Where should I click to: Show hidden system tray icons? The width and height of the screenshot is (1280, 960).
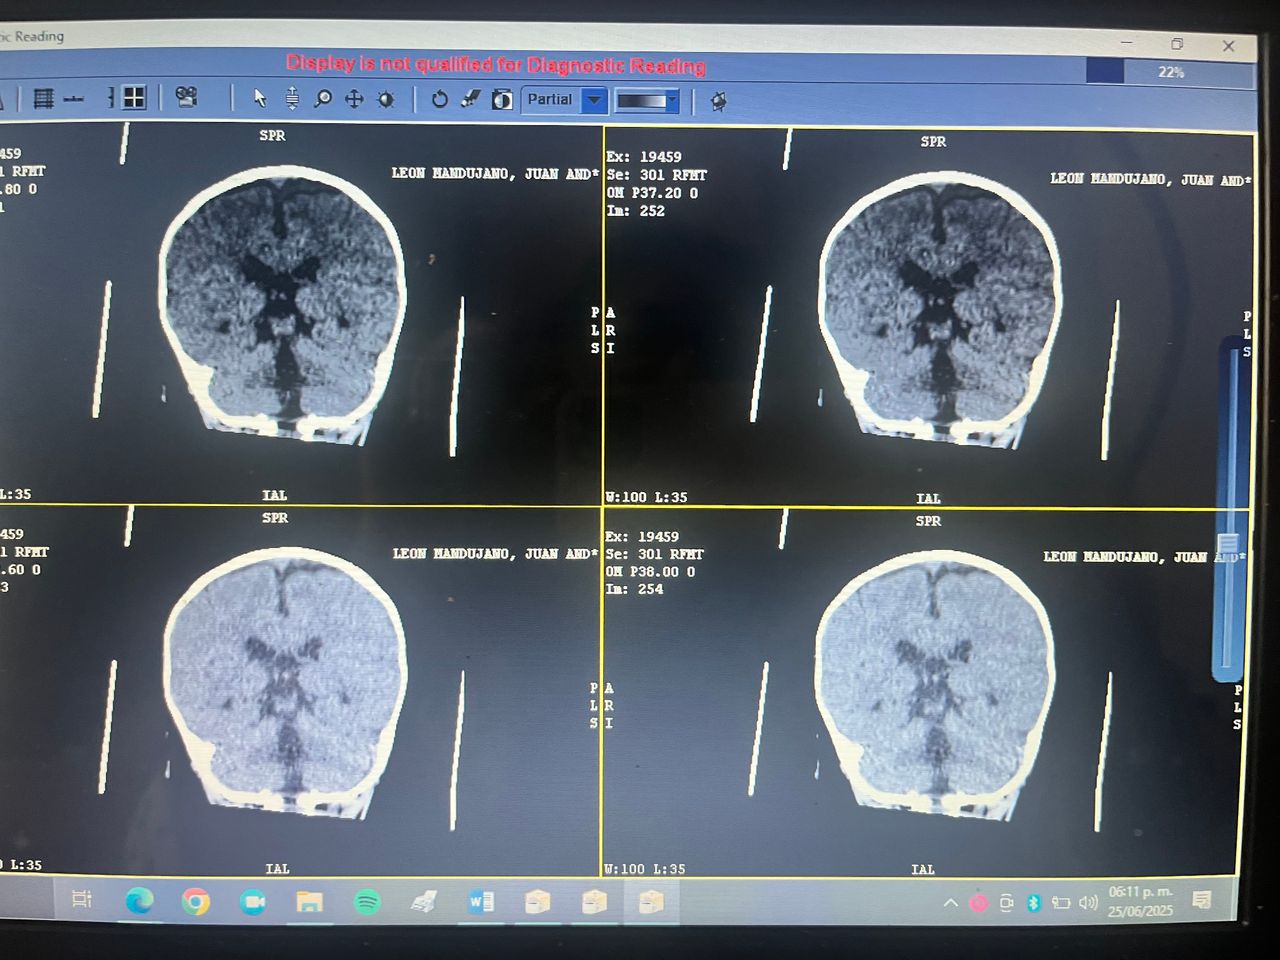pos(950,903)
